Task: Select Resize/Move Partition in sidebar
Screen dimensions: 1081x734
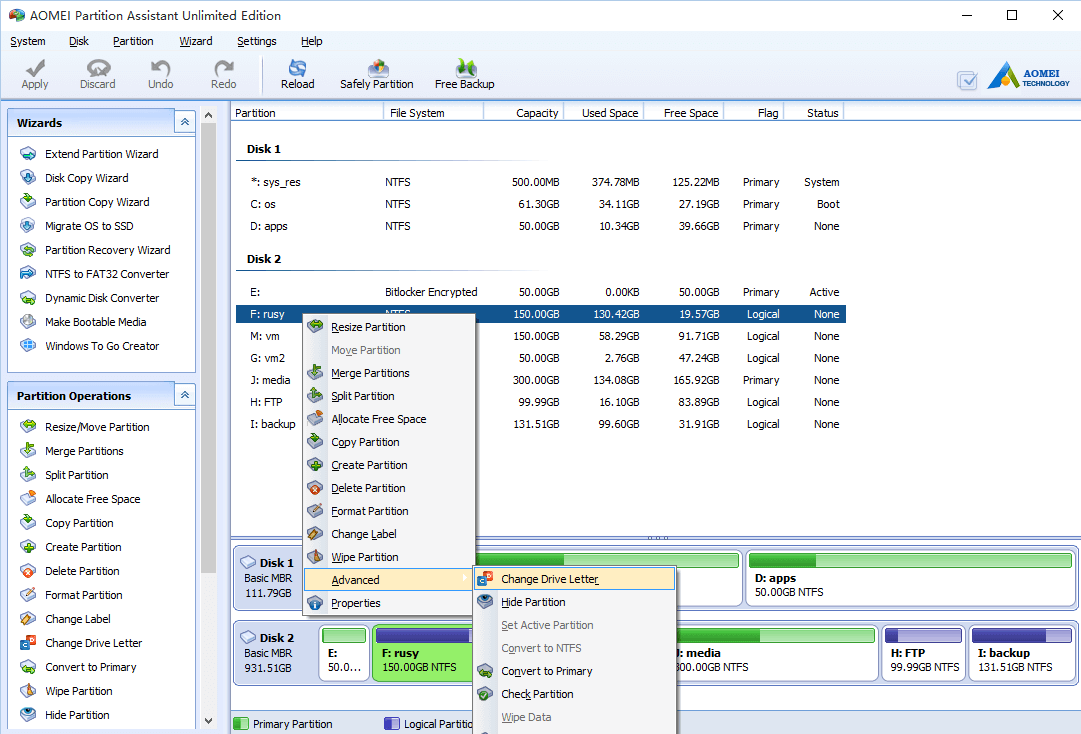Action: (97, 427)
